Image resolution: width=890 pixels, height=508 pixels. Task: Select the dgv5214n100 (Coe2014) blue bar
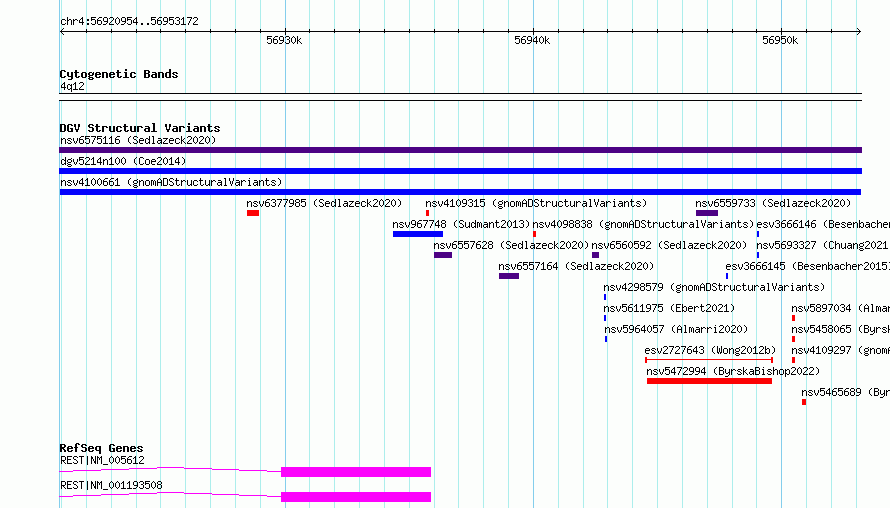point(460,171)
